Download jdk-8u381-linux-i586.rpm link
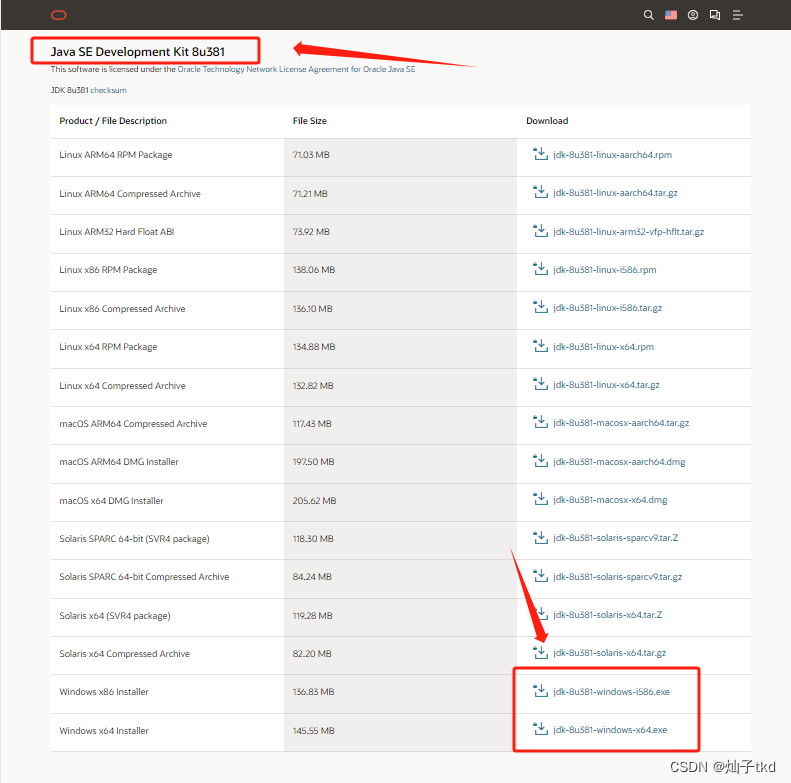The height and width of the screenshot is (783, 791). (605, 270)
